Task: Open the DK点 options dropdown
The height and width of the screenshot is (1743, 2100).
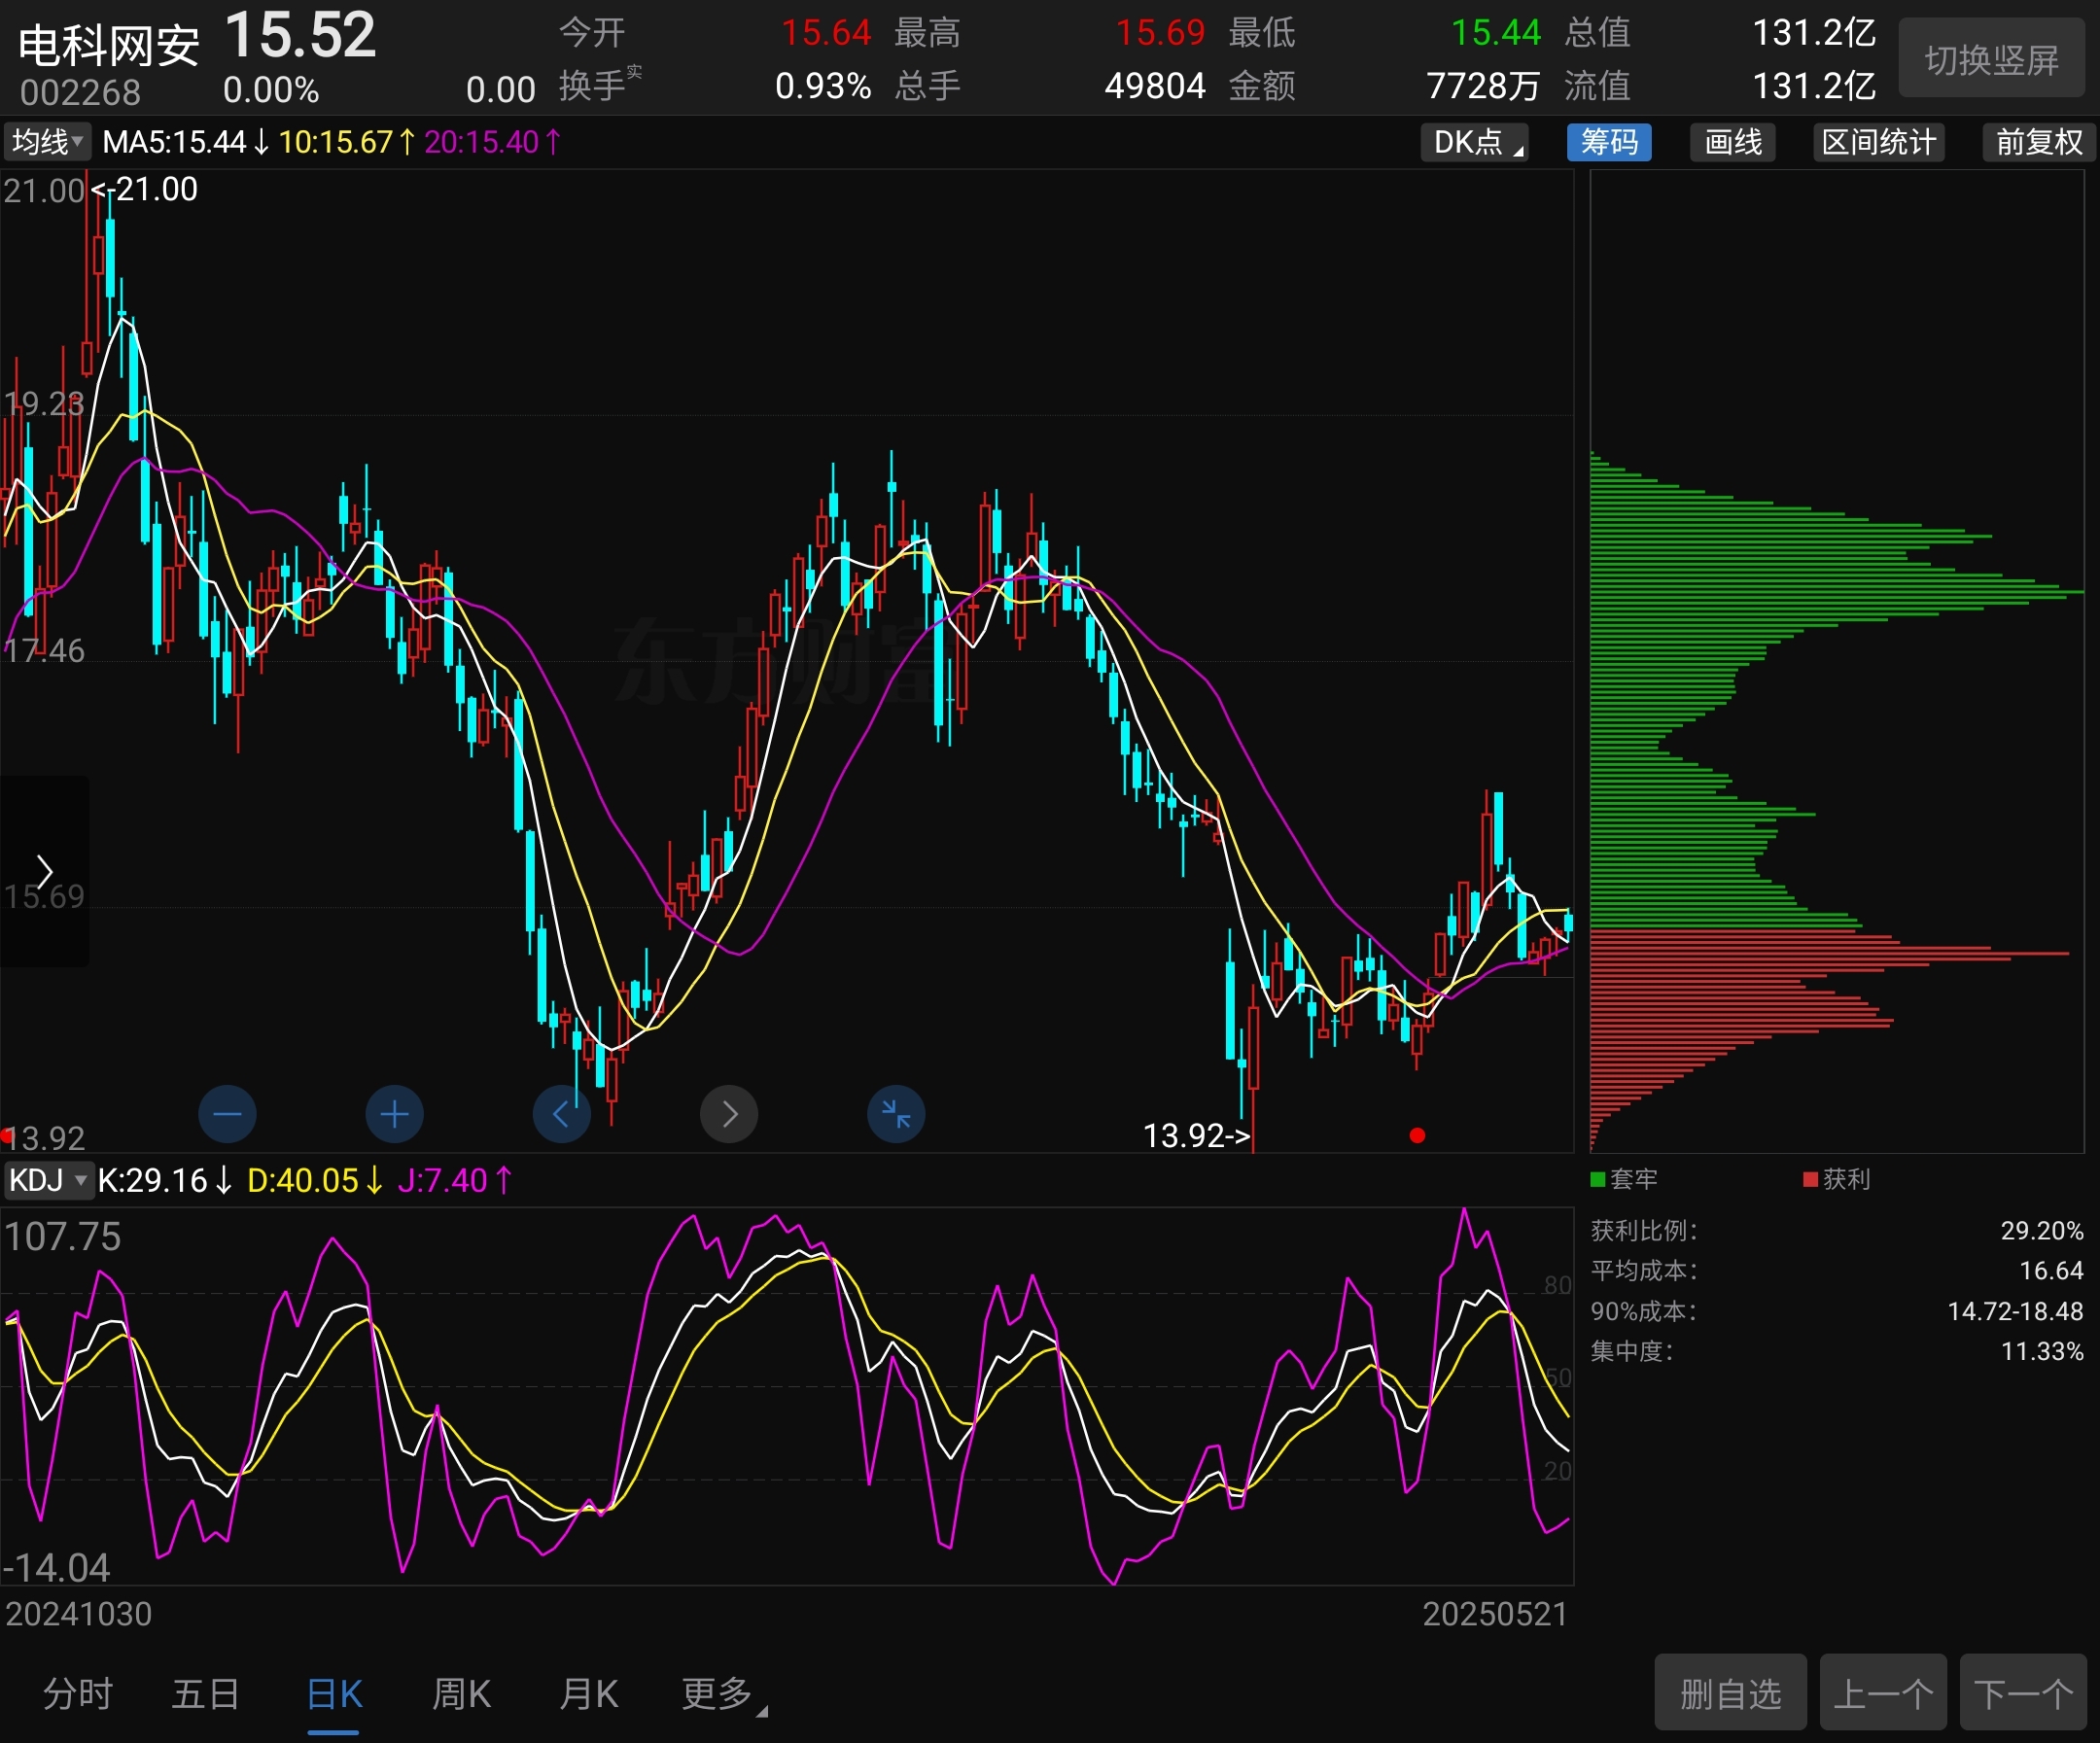Action: click(1475, 142)
